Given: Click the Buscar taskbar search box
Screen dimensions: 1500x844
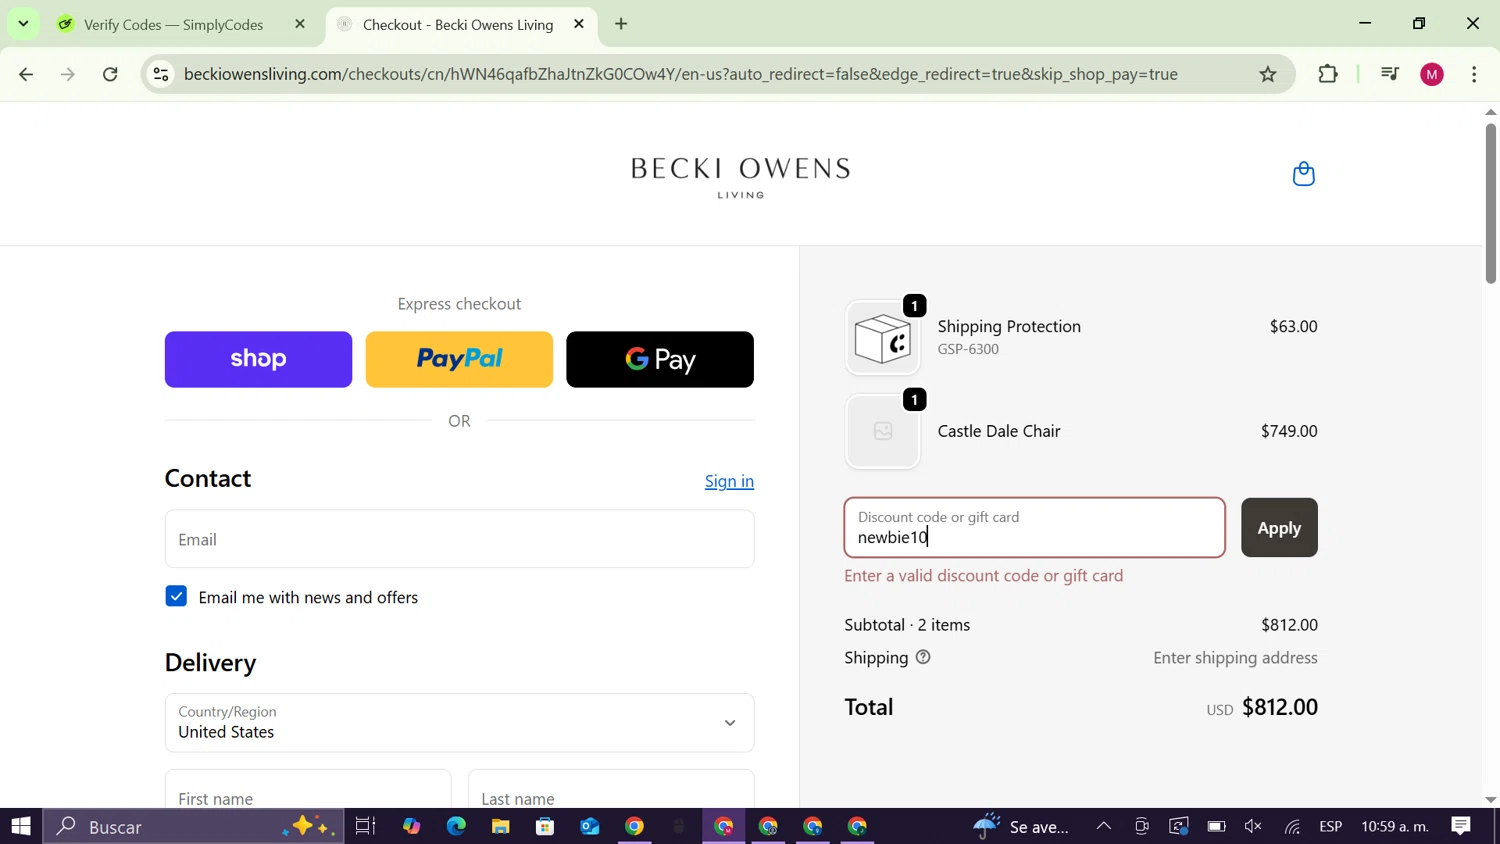Looking at the screenshot, I should click(x=193, y=826).
